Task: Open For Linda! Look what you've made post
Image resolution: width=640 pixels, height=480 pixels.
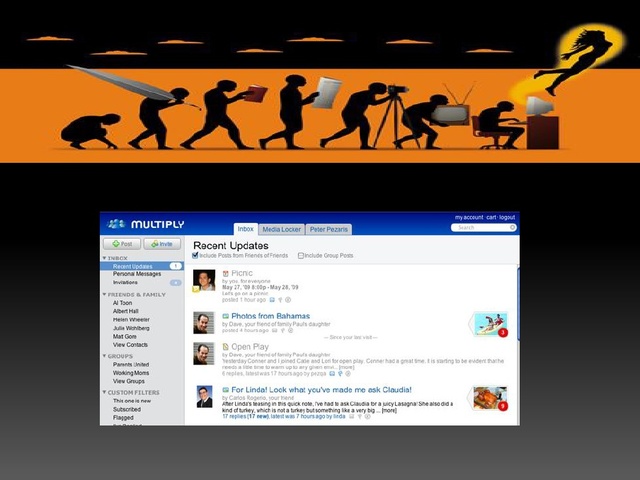Action: point(321,390)
